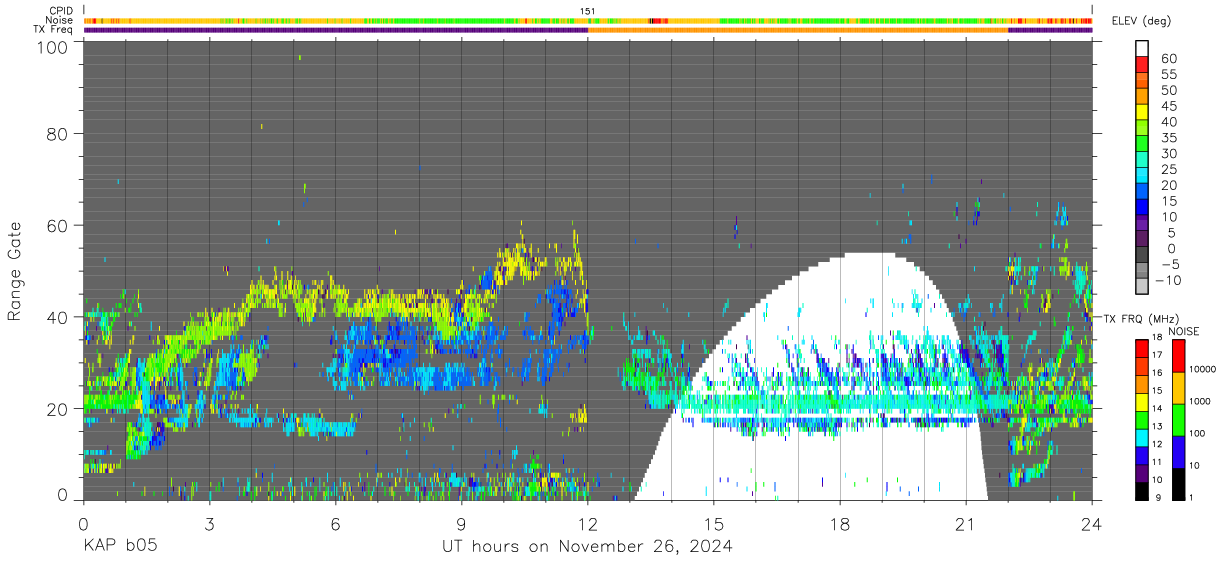Click the Noise strip label

[x=61, y=20]
